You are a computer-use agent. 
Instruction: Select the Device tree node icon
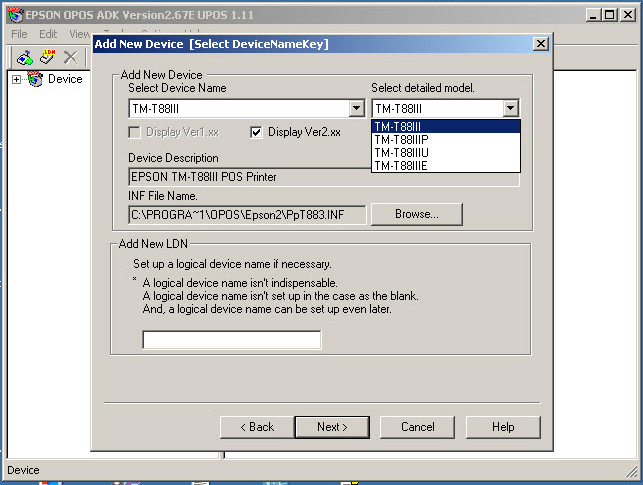click(35, 79)
